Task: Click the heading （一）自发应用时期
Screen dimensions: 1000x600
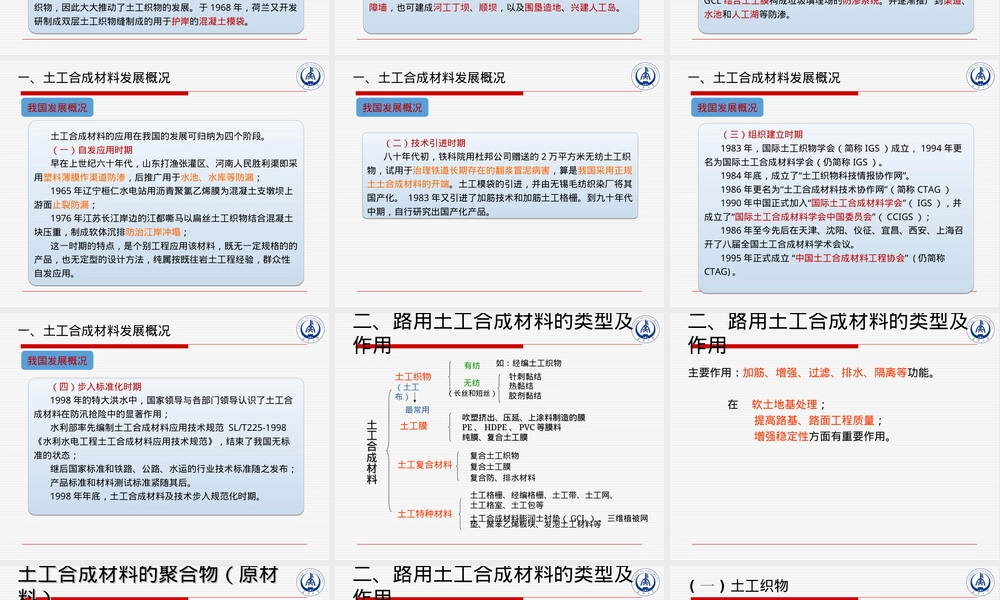Action: click(x=92, y=150)
